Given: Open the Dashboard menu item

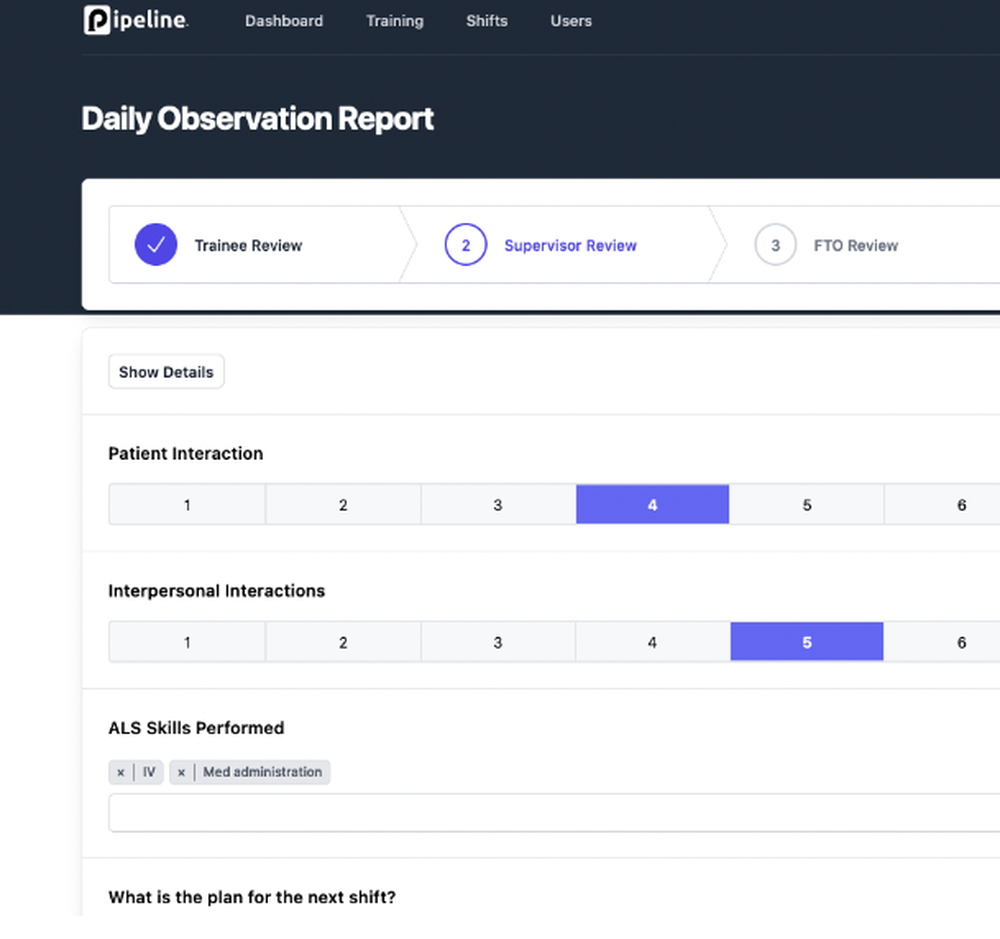Looking at the screenshot, I should tap(284, 20).
